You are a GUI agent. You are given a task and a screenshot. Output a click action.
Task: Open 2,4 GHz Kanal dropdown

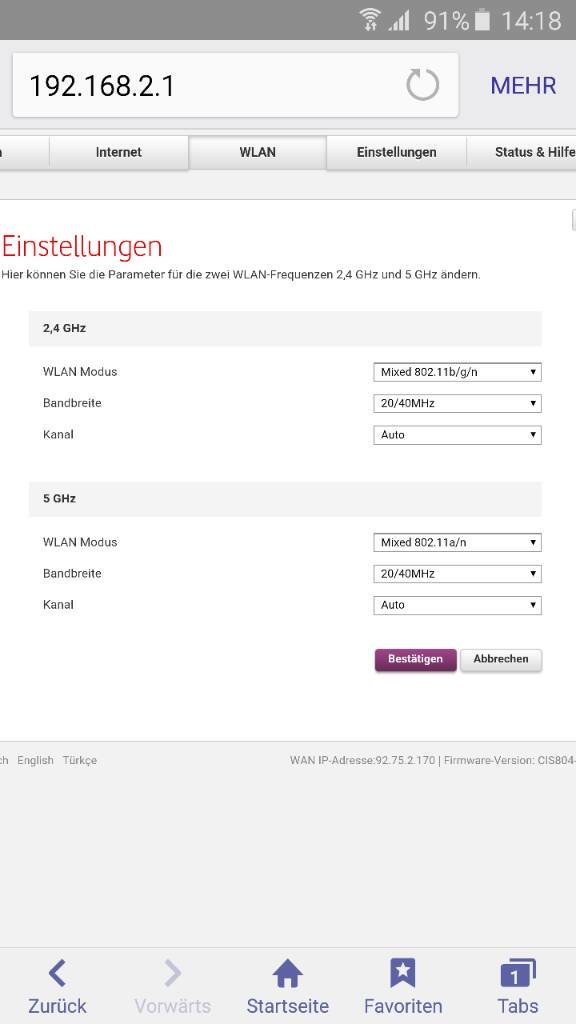click(457, 435)
